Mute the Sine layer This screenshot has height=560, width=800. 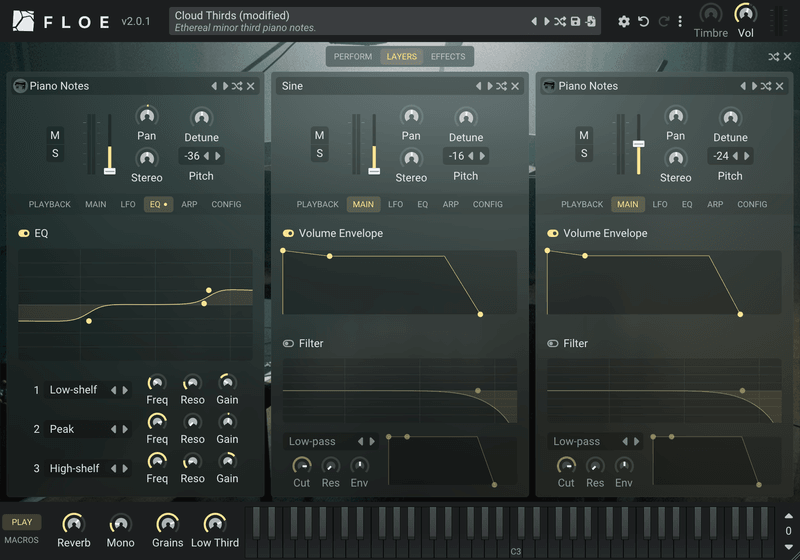point(319,135)
